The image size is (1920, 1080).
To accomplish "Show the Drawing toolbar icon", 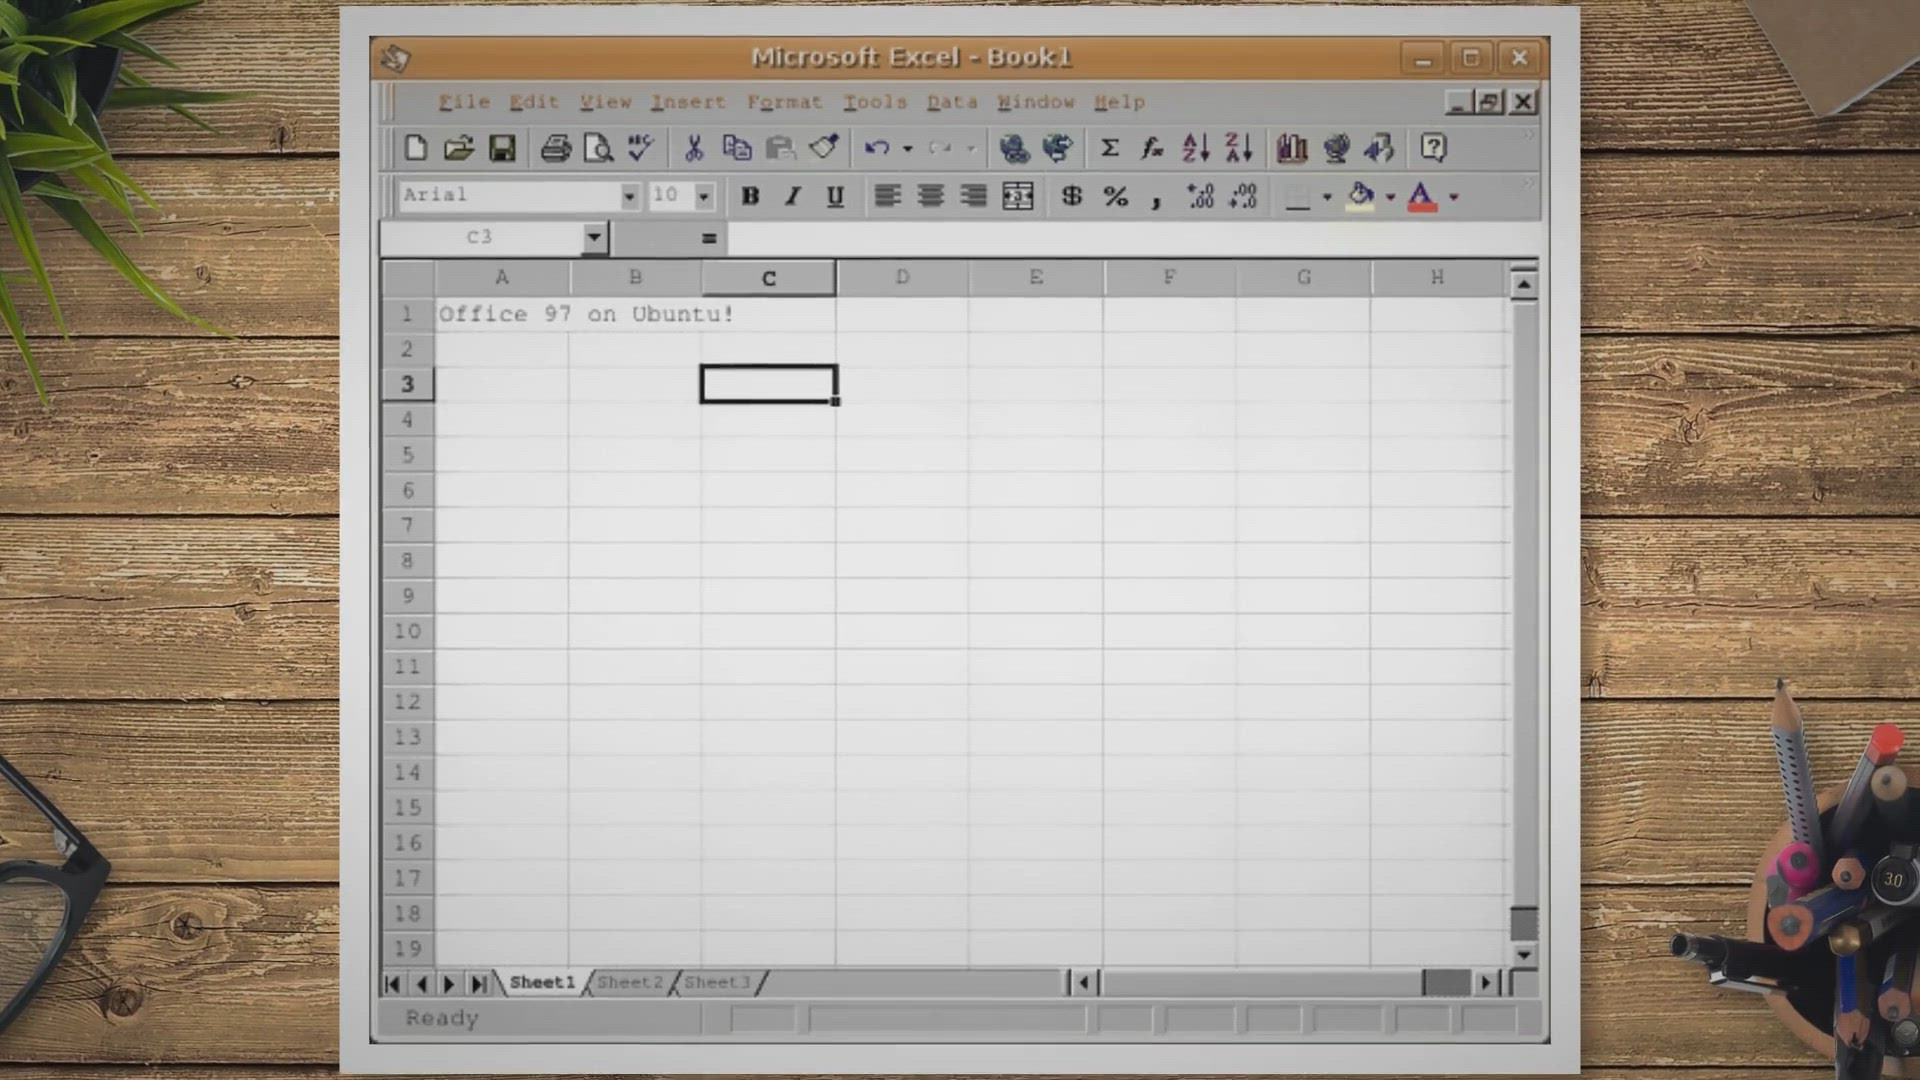I will click(x=1378, y=148).
